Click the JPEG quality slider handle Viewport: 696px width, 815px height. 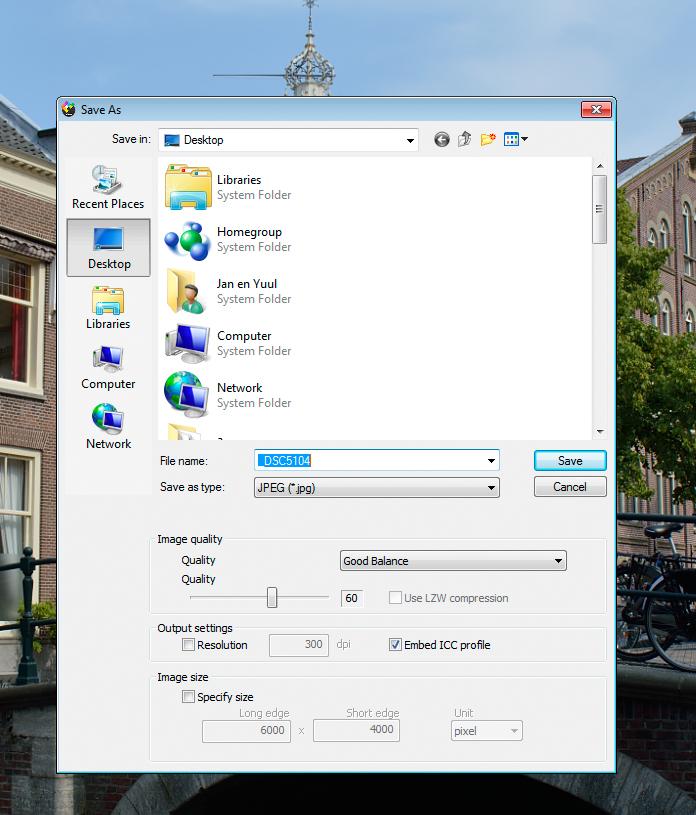pyautogui.click(x=272, y=597)
